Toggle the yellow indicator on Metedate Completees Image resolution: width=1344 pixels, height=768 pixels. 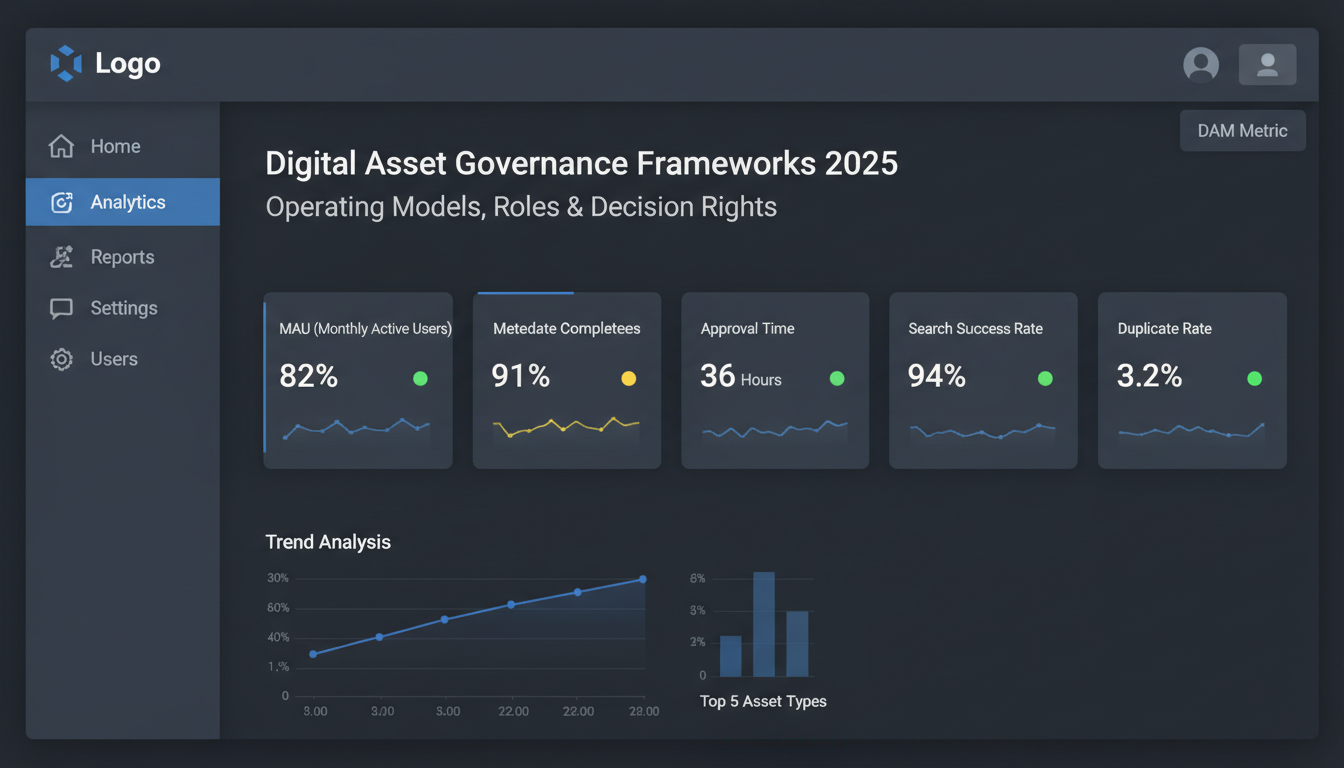[x=628, y=378]
